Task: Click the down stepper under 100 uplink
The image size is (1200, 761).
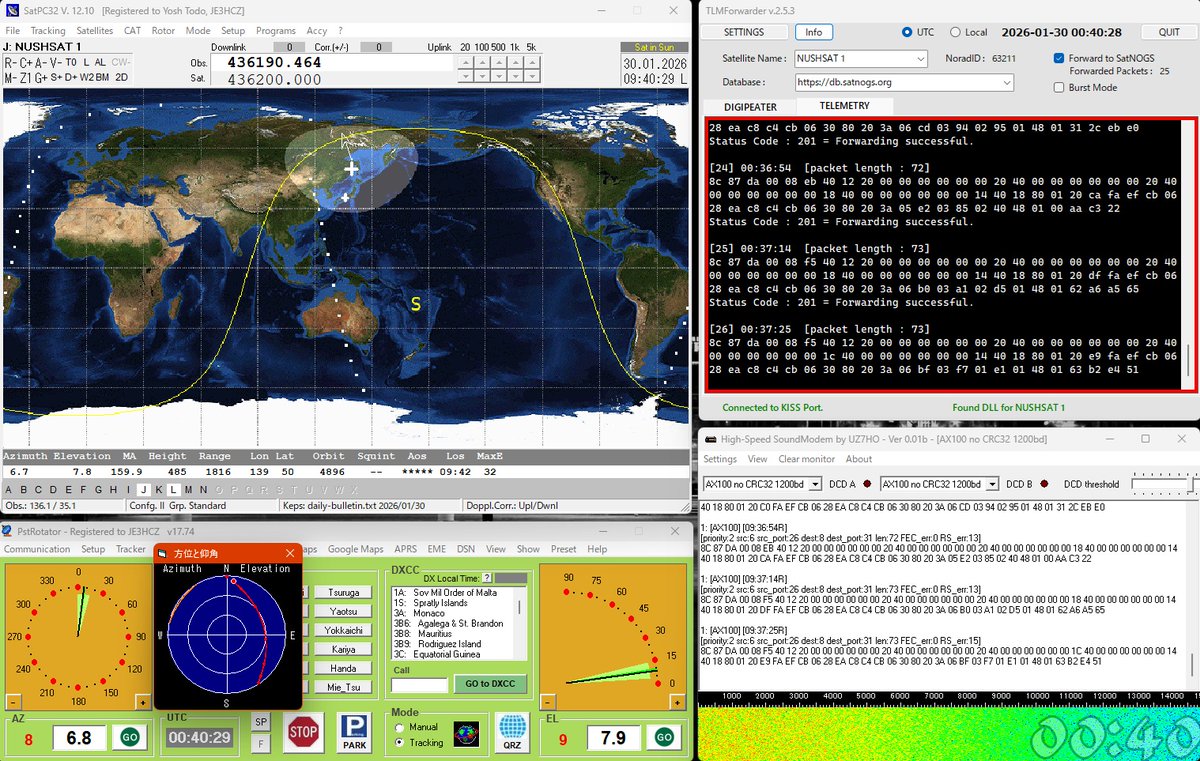Action: point(482,75)
